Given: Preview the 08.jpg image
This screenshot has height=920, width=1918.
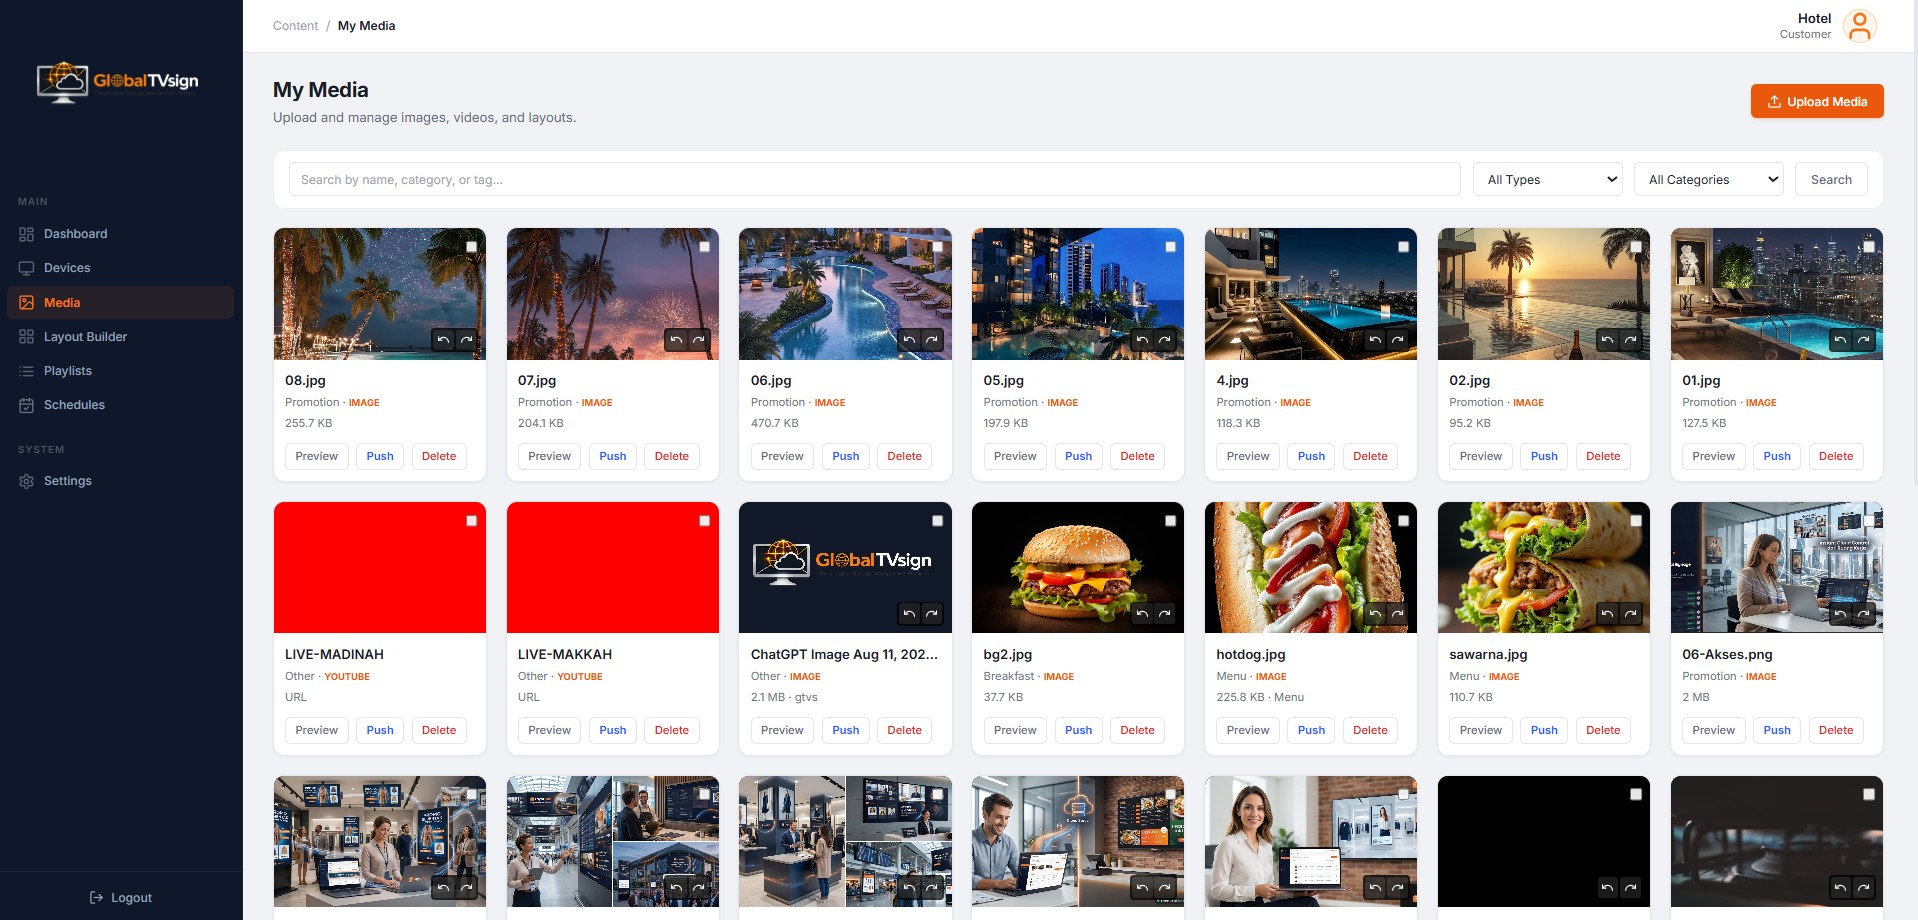Looking at the screenshot, I should coord(317,456).
